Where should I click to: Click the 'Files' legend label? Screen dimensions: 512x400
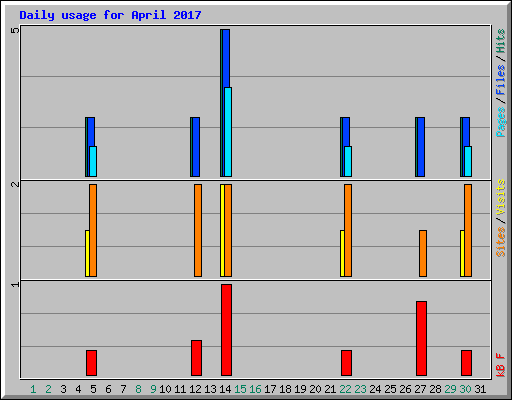tap(500, 79)
